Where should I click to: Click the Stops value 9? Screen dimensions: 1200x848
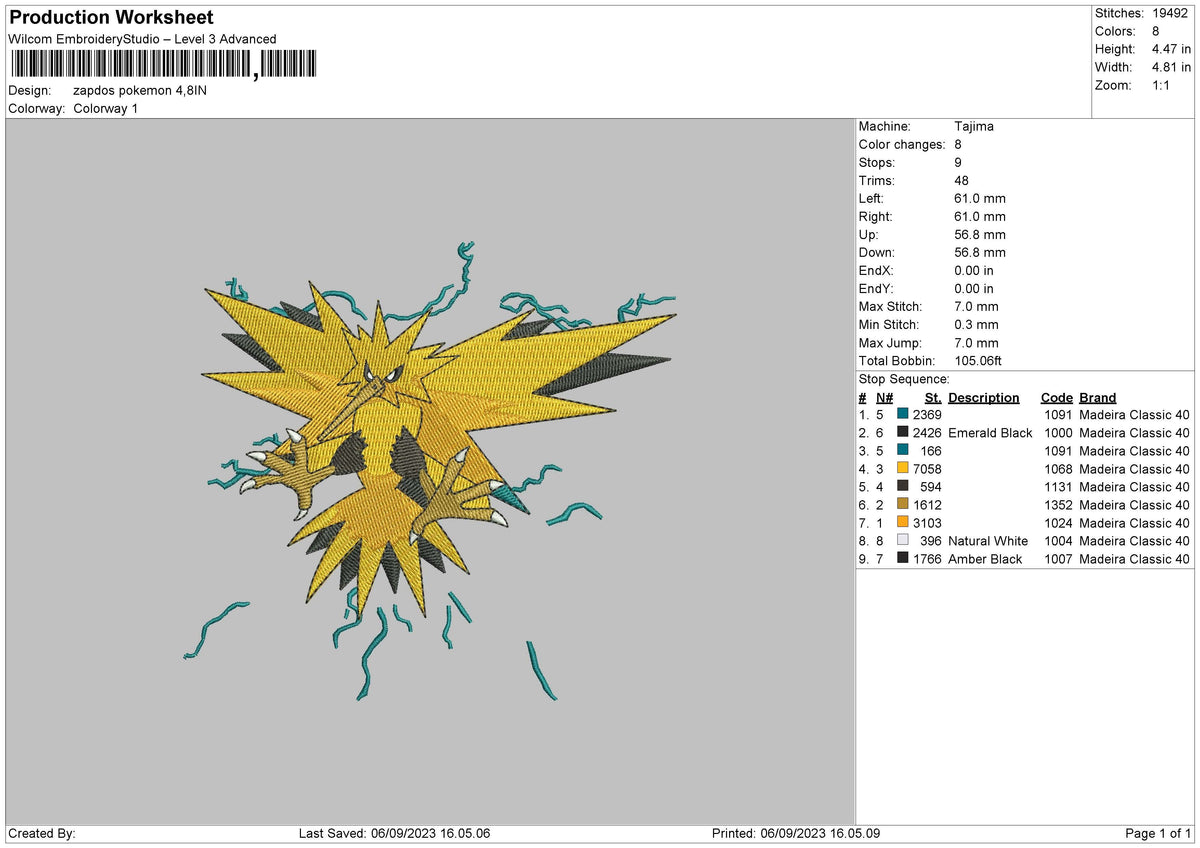pos(958,163)
